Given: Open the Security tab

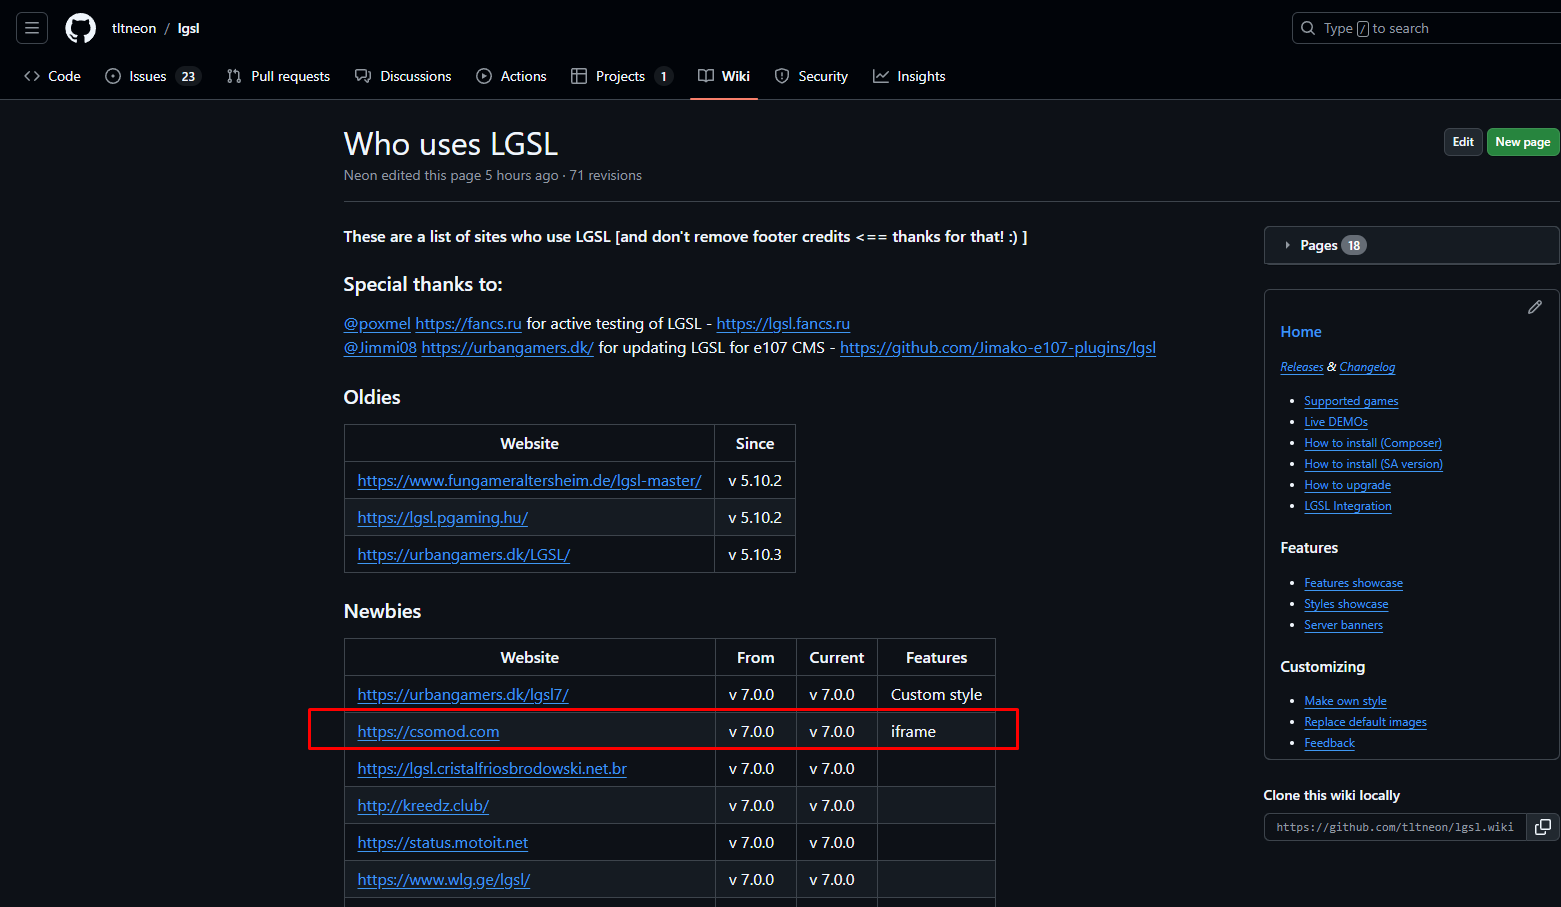Looking at the screenshot, I should click(x=811, y=76).
